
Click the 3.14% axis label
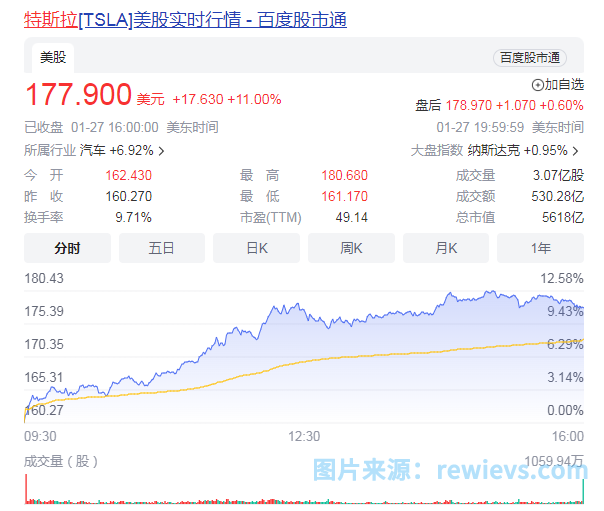(x=565, y=377)
